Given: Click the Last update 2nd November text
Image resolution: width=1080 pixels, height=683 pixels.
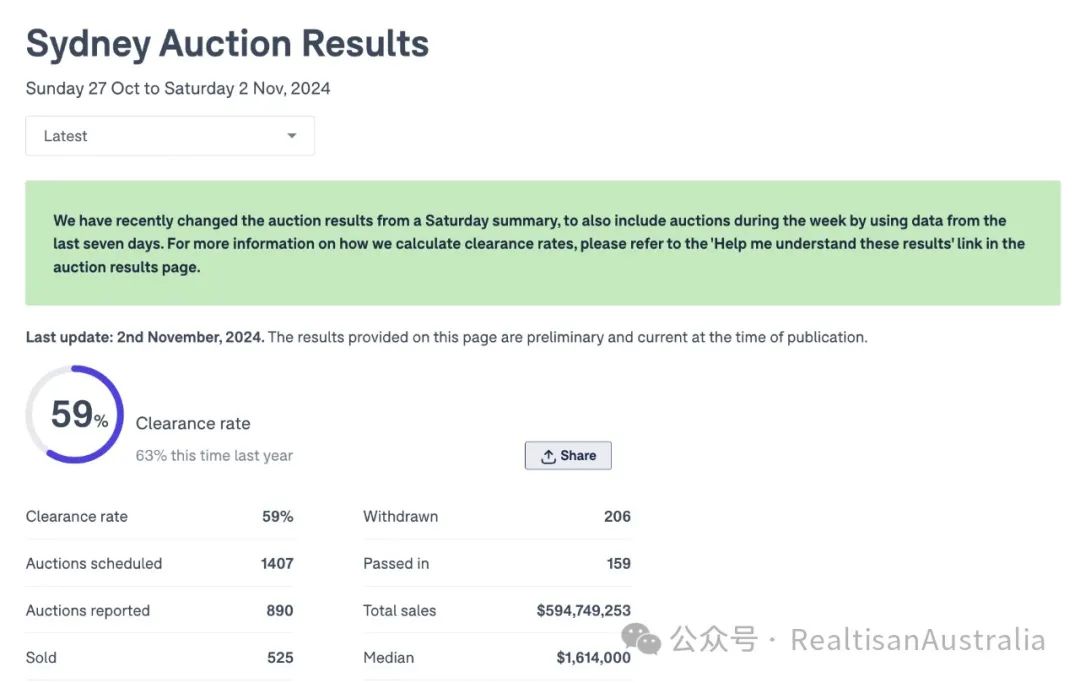Looking at the screenshot, I should 145,337.
